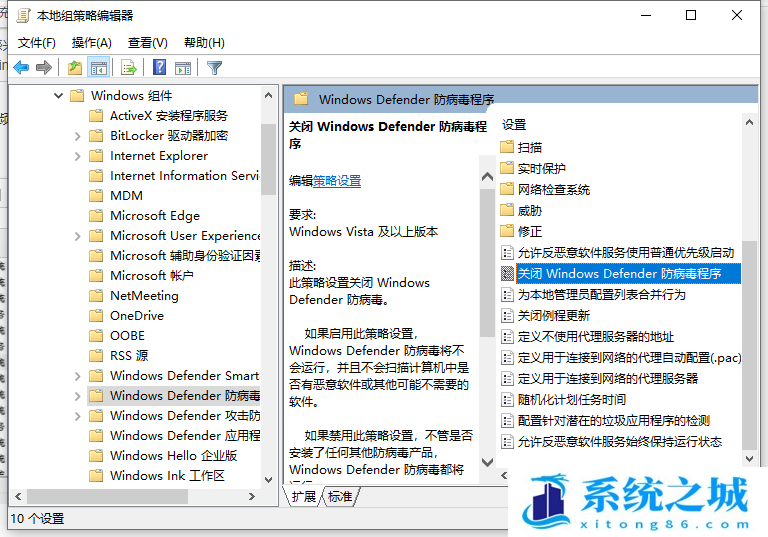Click the 修正 folder icon
Viewport: 768px width, 537px height.
click(x=507, y=230)
